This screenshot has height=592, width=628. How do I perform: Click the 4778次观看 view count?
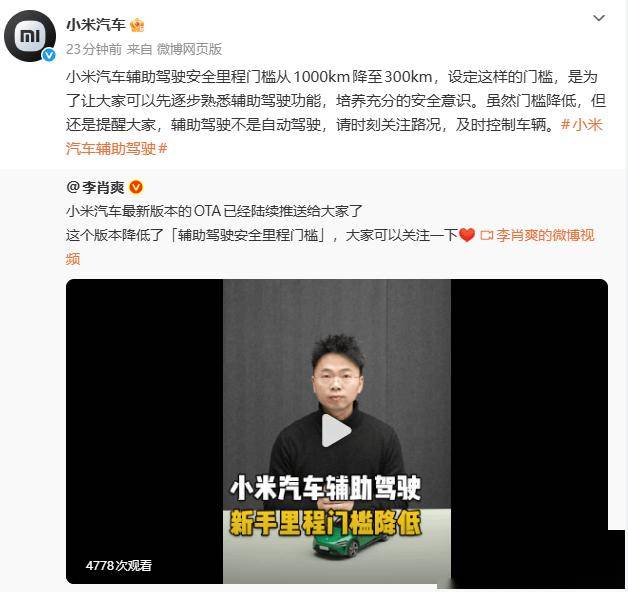click(119, 565)
